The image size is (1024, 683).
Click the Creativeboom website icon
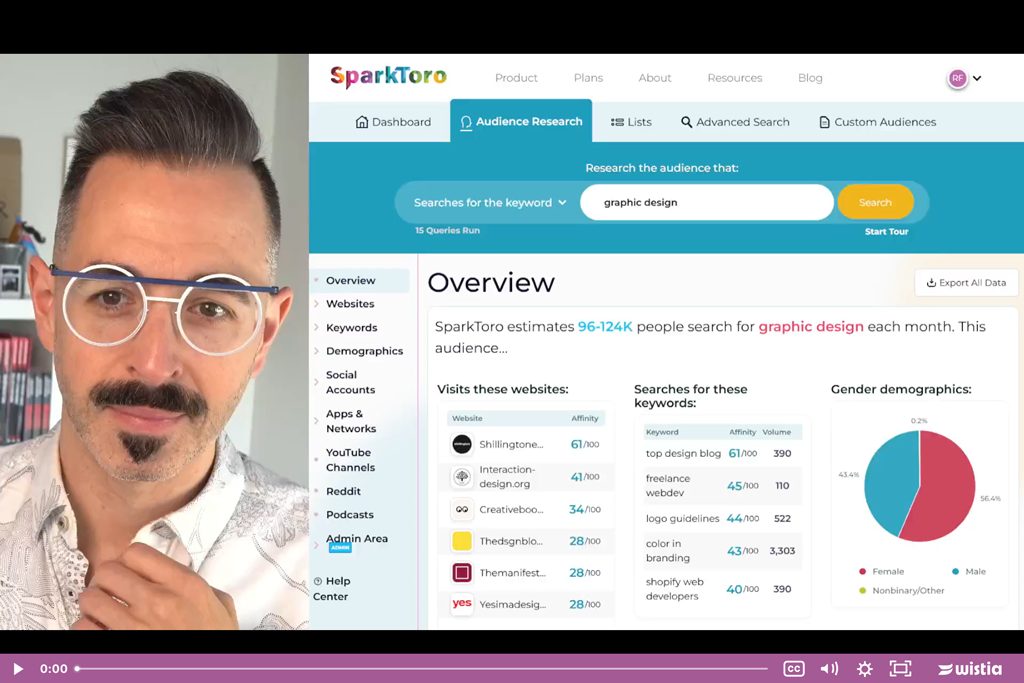coord(462,509)
